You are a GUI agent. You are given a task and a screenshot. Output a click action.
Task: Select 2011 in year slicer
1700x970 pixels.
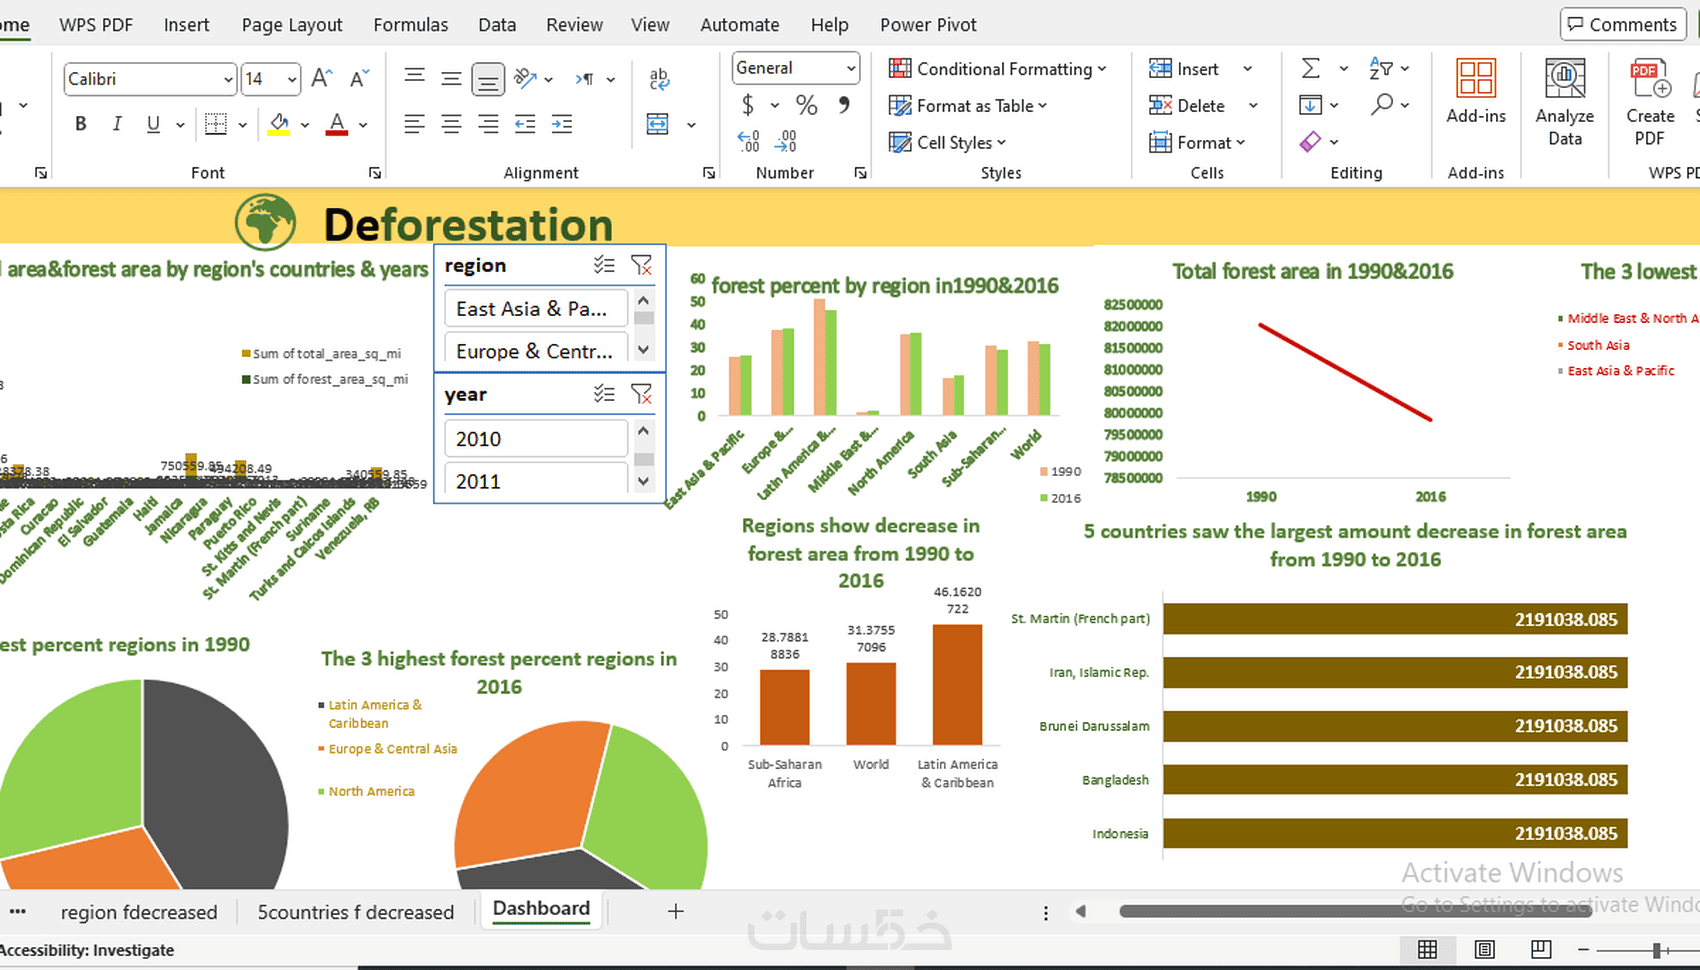(536, 479)
